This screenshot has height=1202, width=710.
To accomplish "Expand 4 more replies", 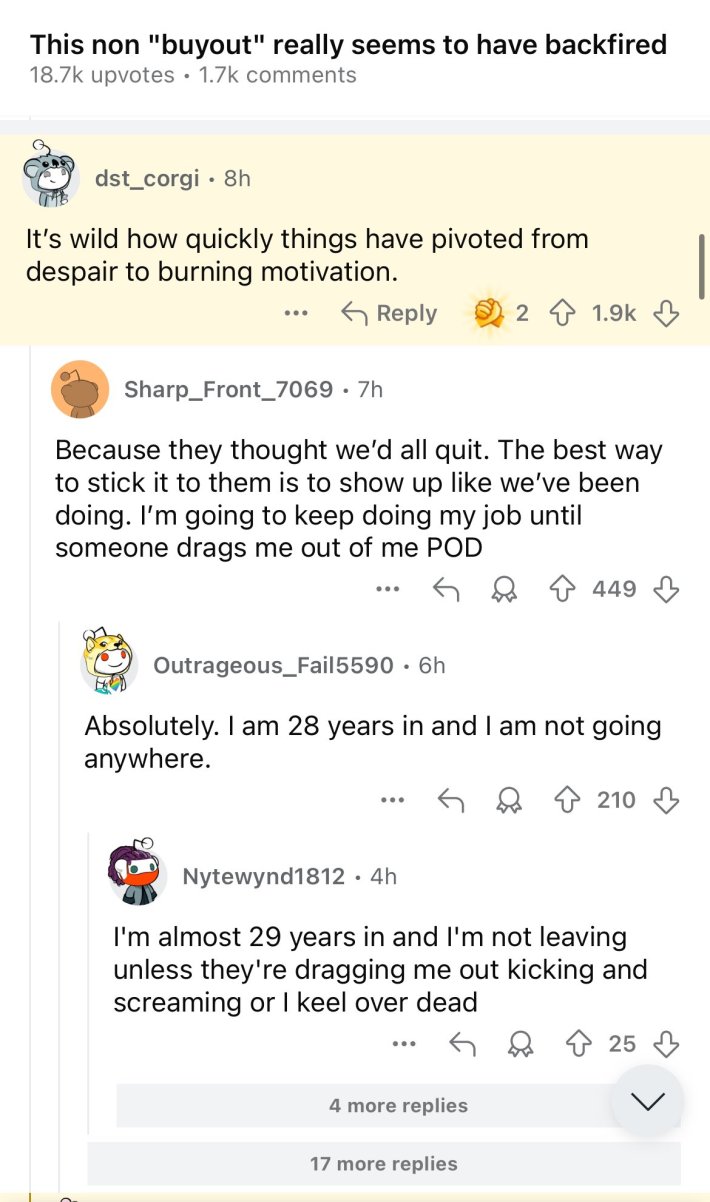I will coord(398,1105).
